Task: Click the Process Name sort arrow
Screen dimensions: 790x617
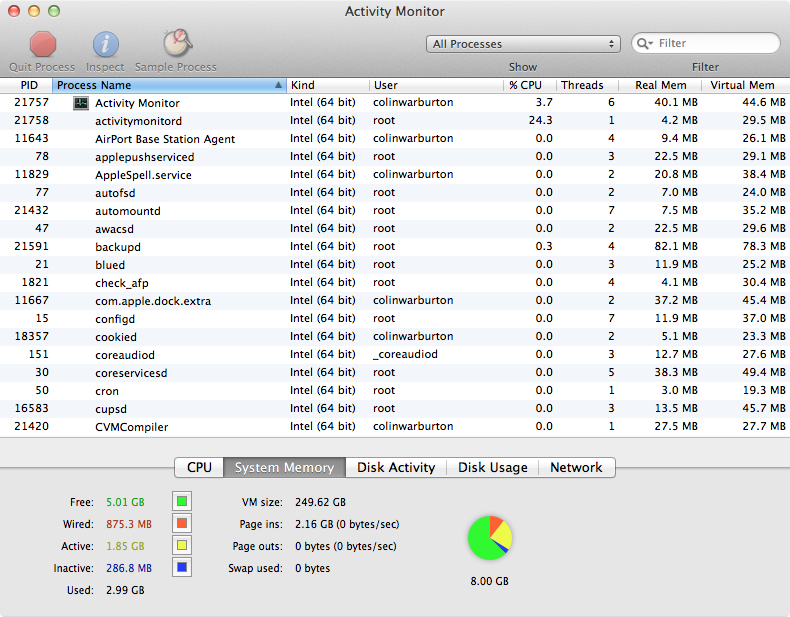Action: pyautogui.click(x=278, y=85)
